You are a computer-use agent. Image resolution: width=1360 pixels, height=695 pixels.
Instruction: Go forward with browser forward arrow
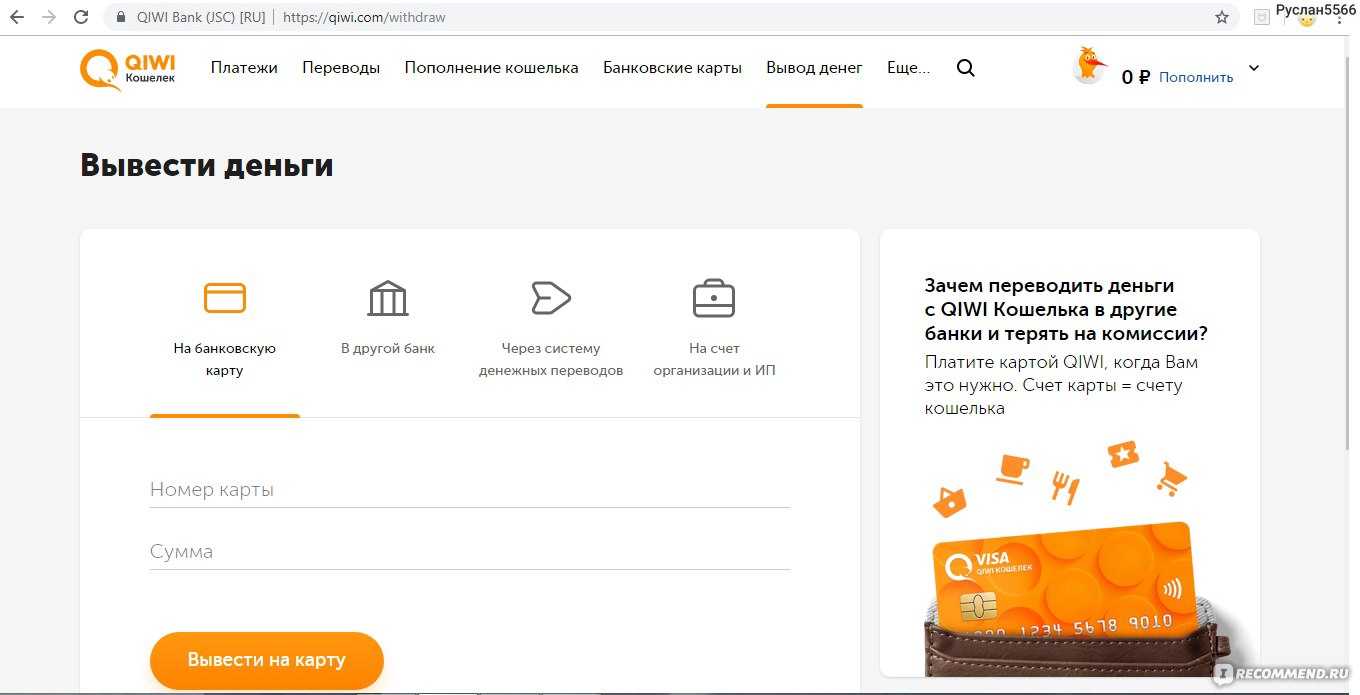pos(49,17)
